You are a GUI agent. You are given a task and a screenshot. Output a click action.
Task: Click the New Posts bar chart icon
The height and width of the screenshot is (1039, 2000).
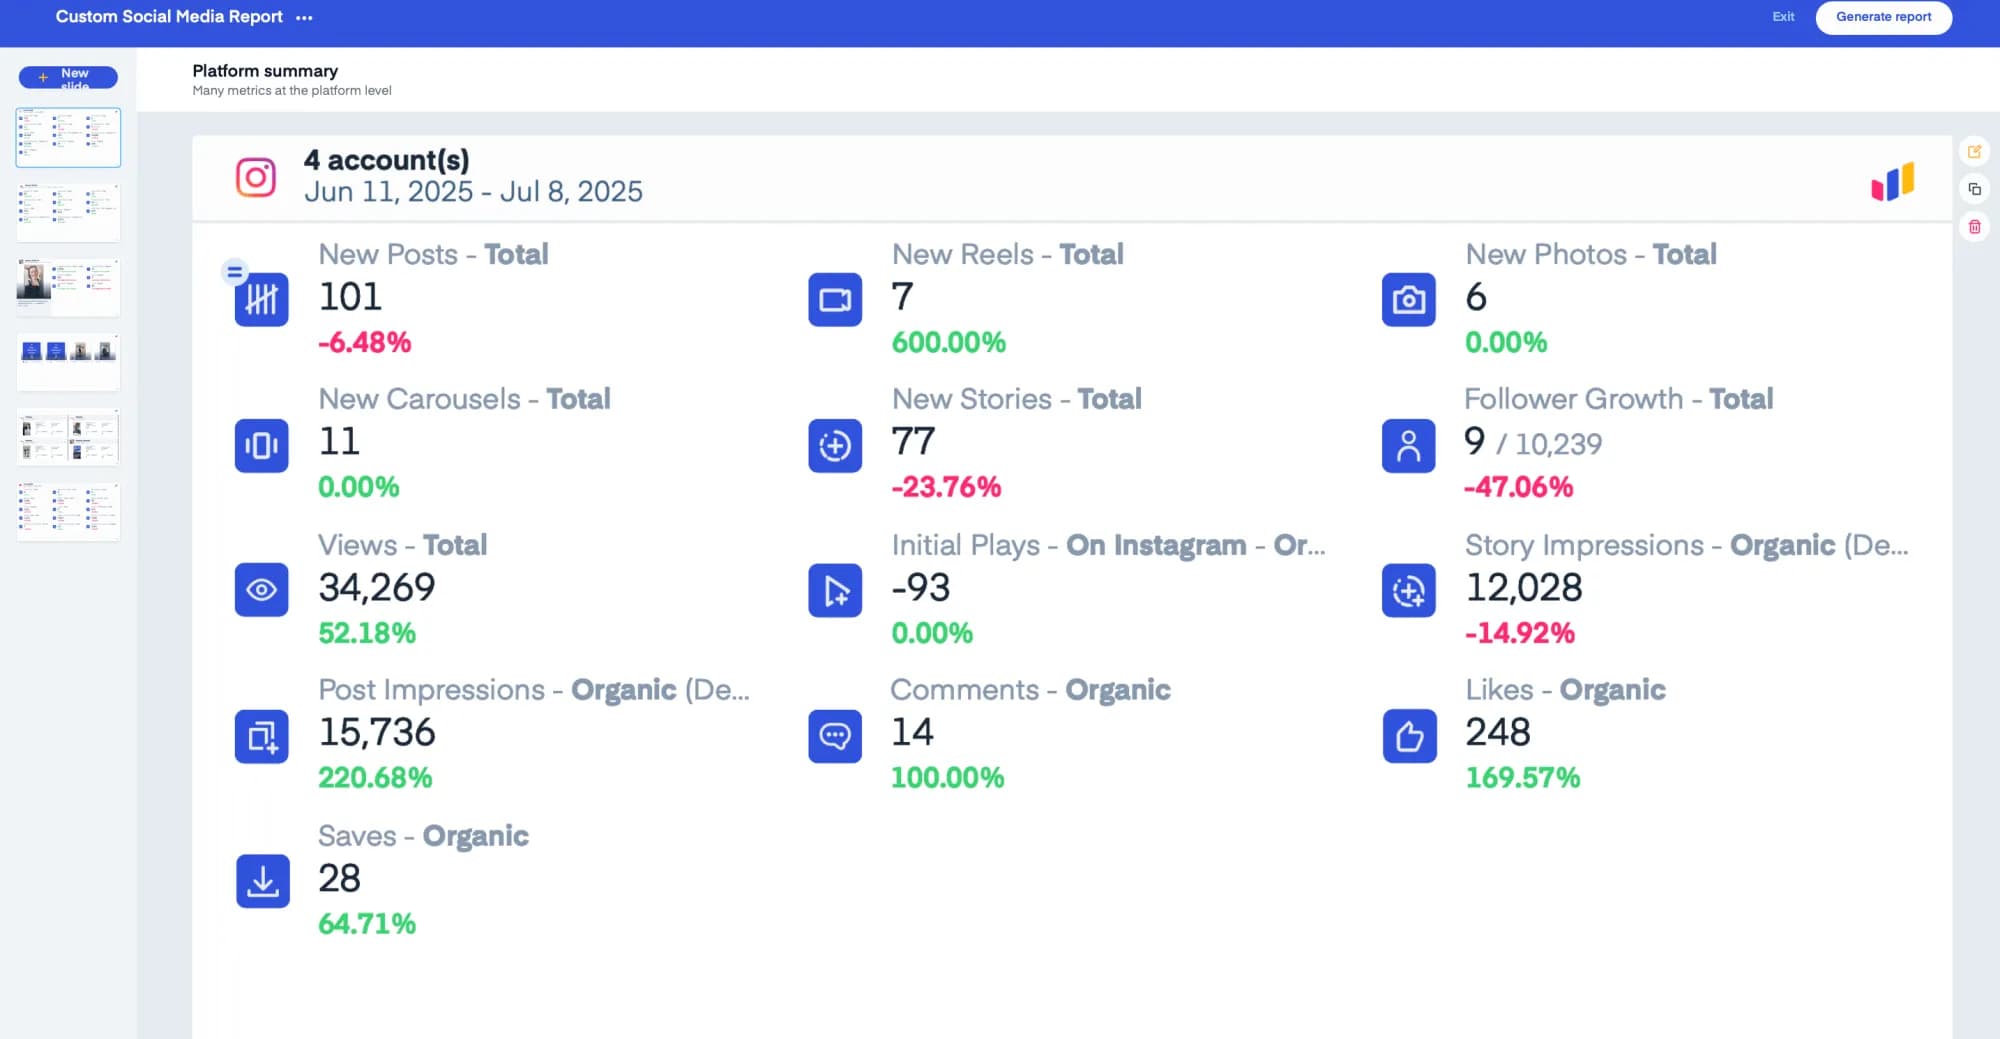pos(261,299)
